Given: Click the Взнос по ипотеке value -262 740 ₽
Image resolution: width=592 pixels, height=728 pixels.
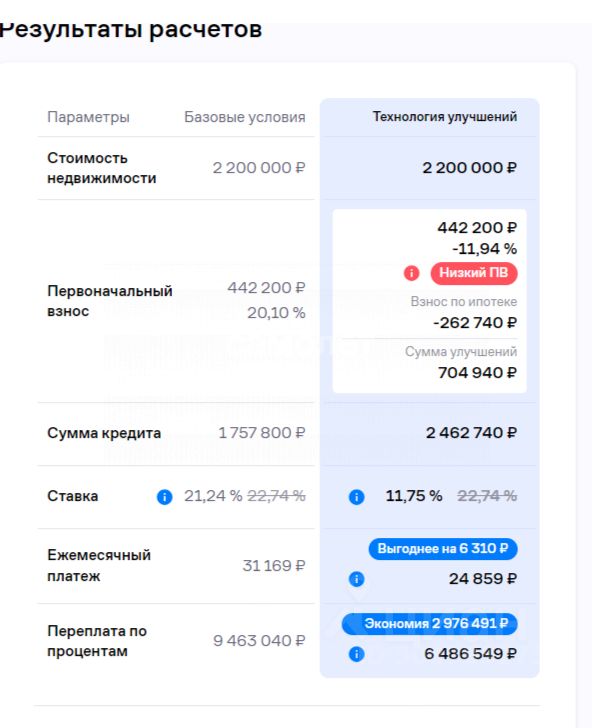Looking at the screenshot, I should pyautogui.click(x=475, y=323).
